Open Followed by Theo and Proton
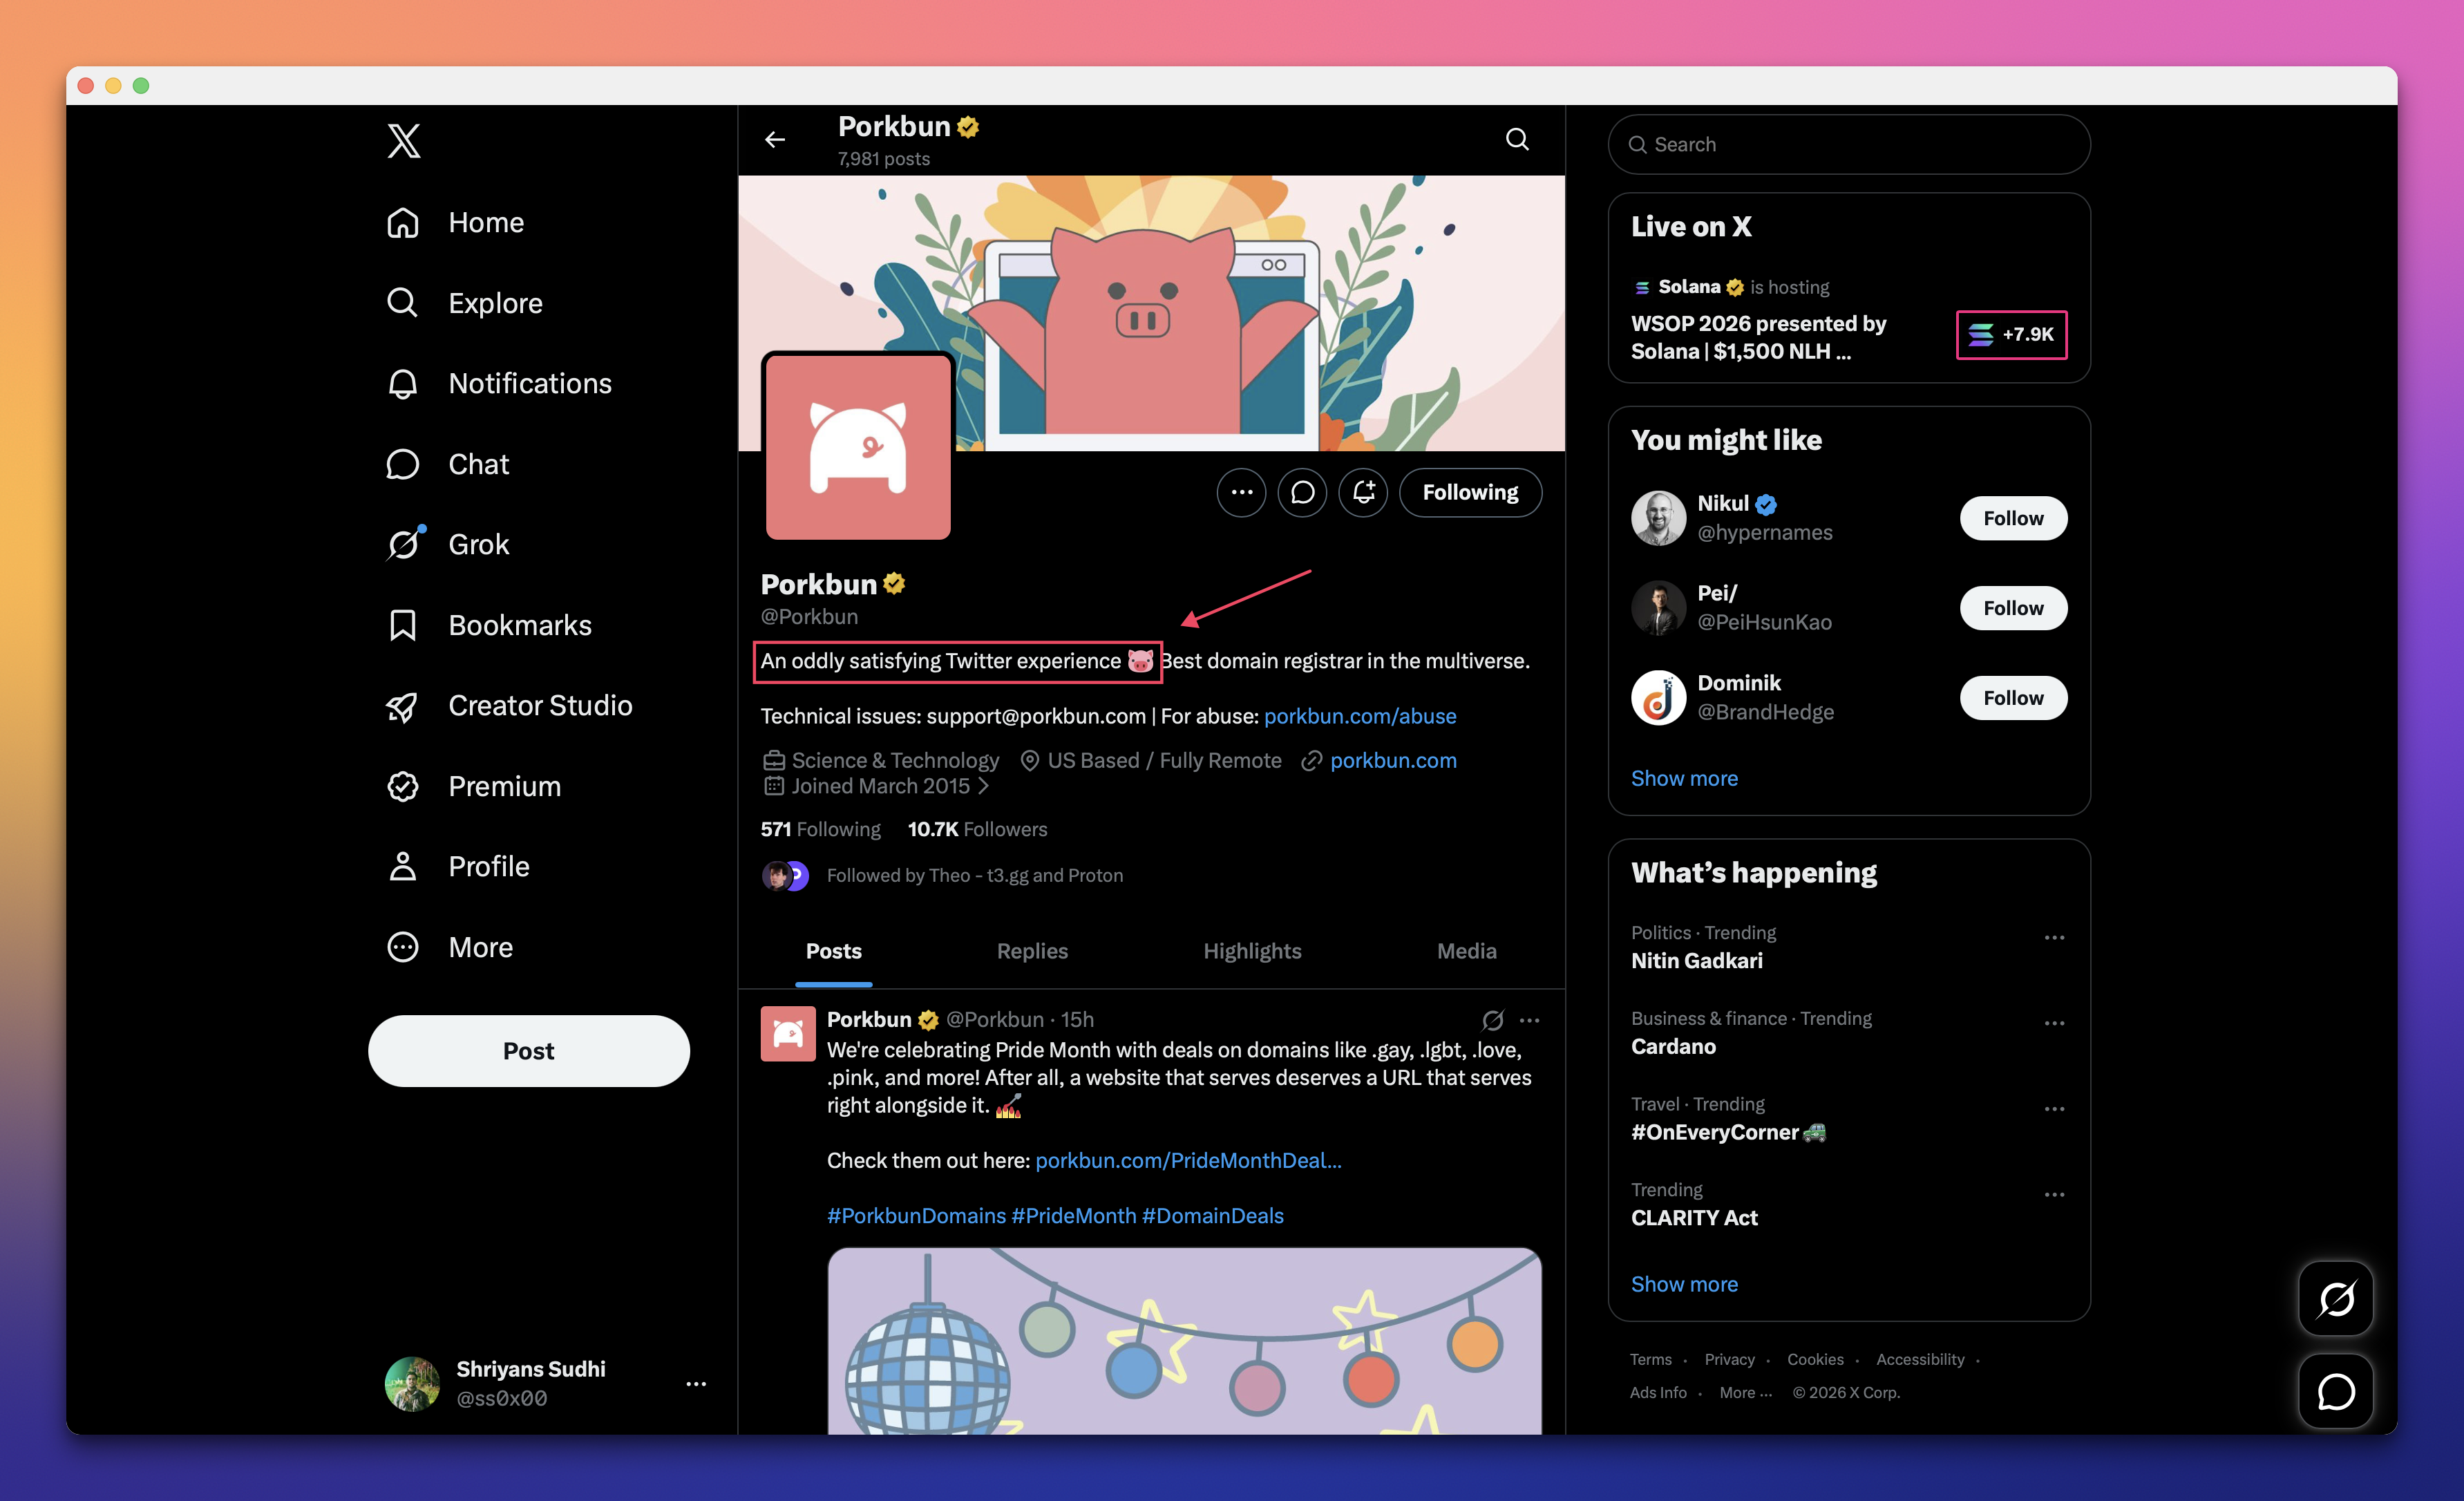 pyautogui.click(x=942, y=875)
